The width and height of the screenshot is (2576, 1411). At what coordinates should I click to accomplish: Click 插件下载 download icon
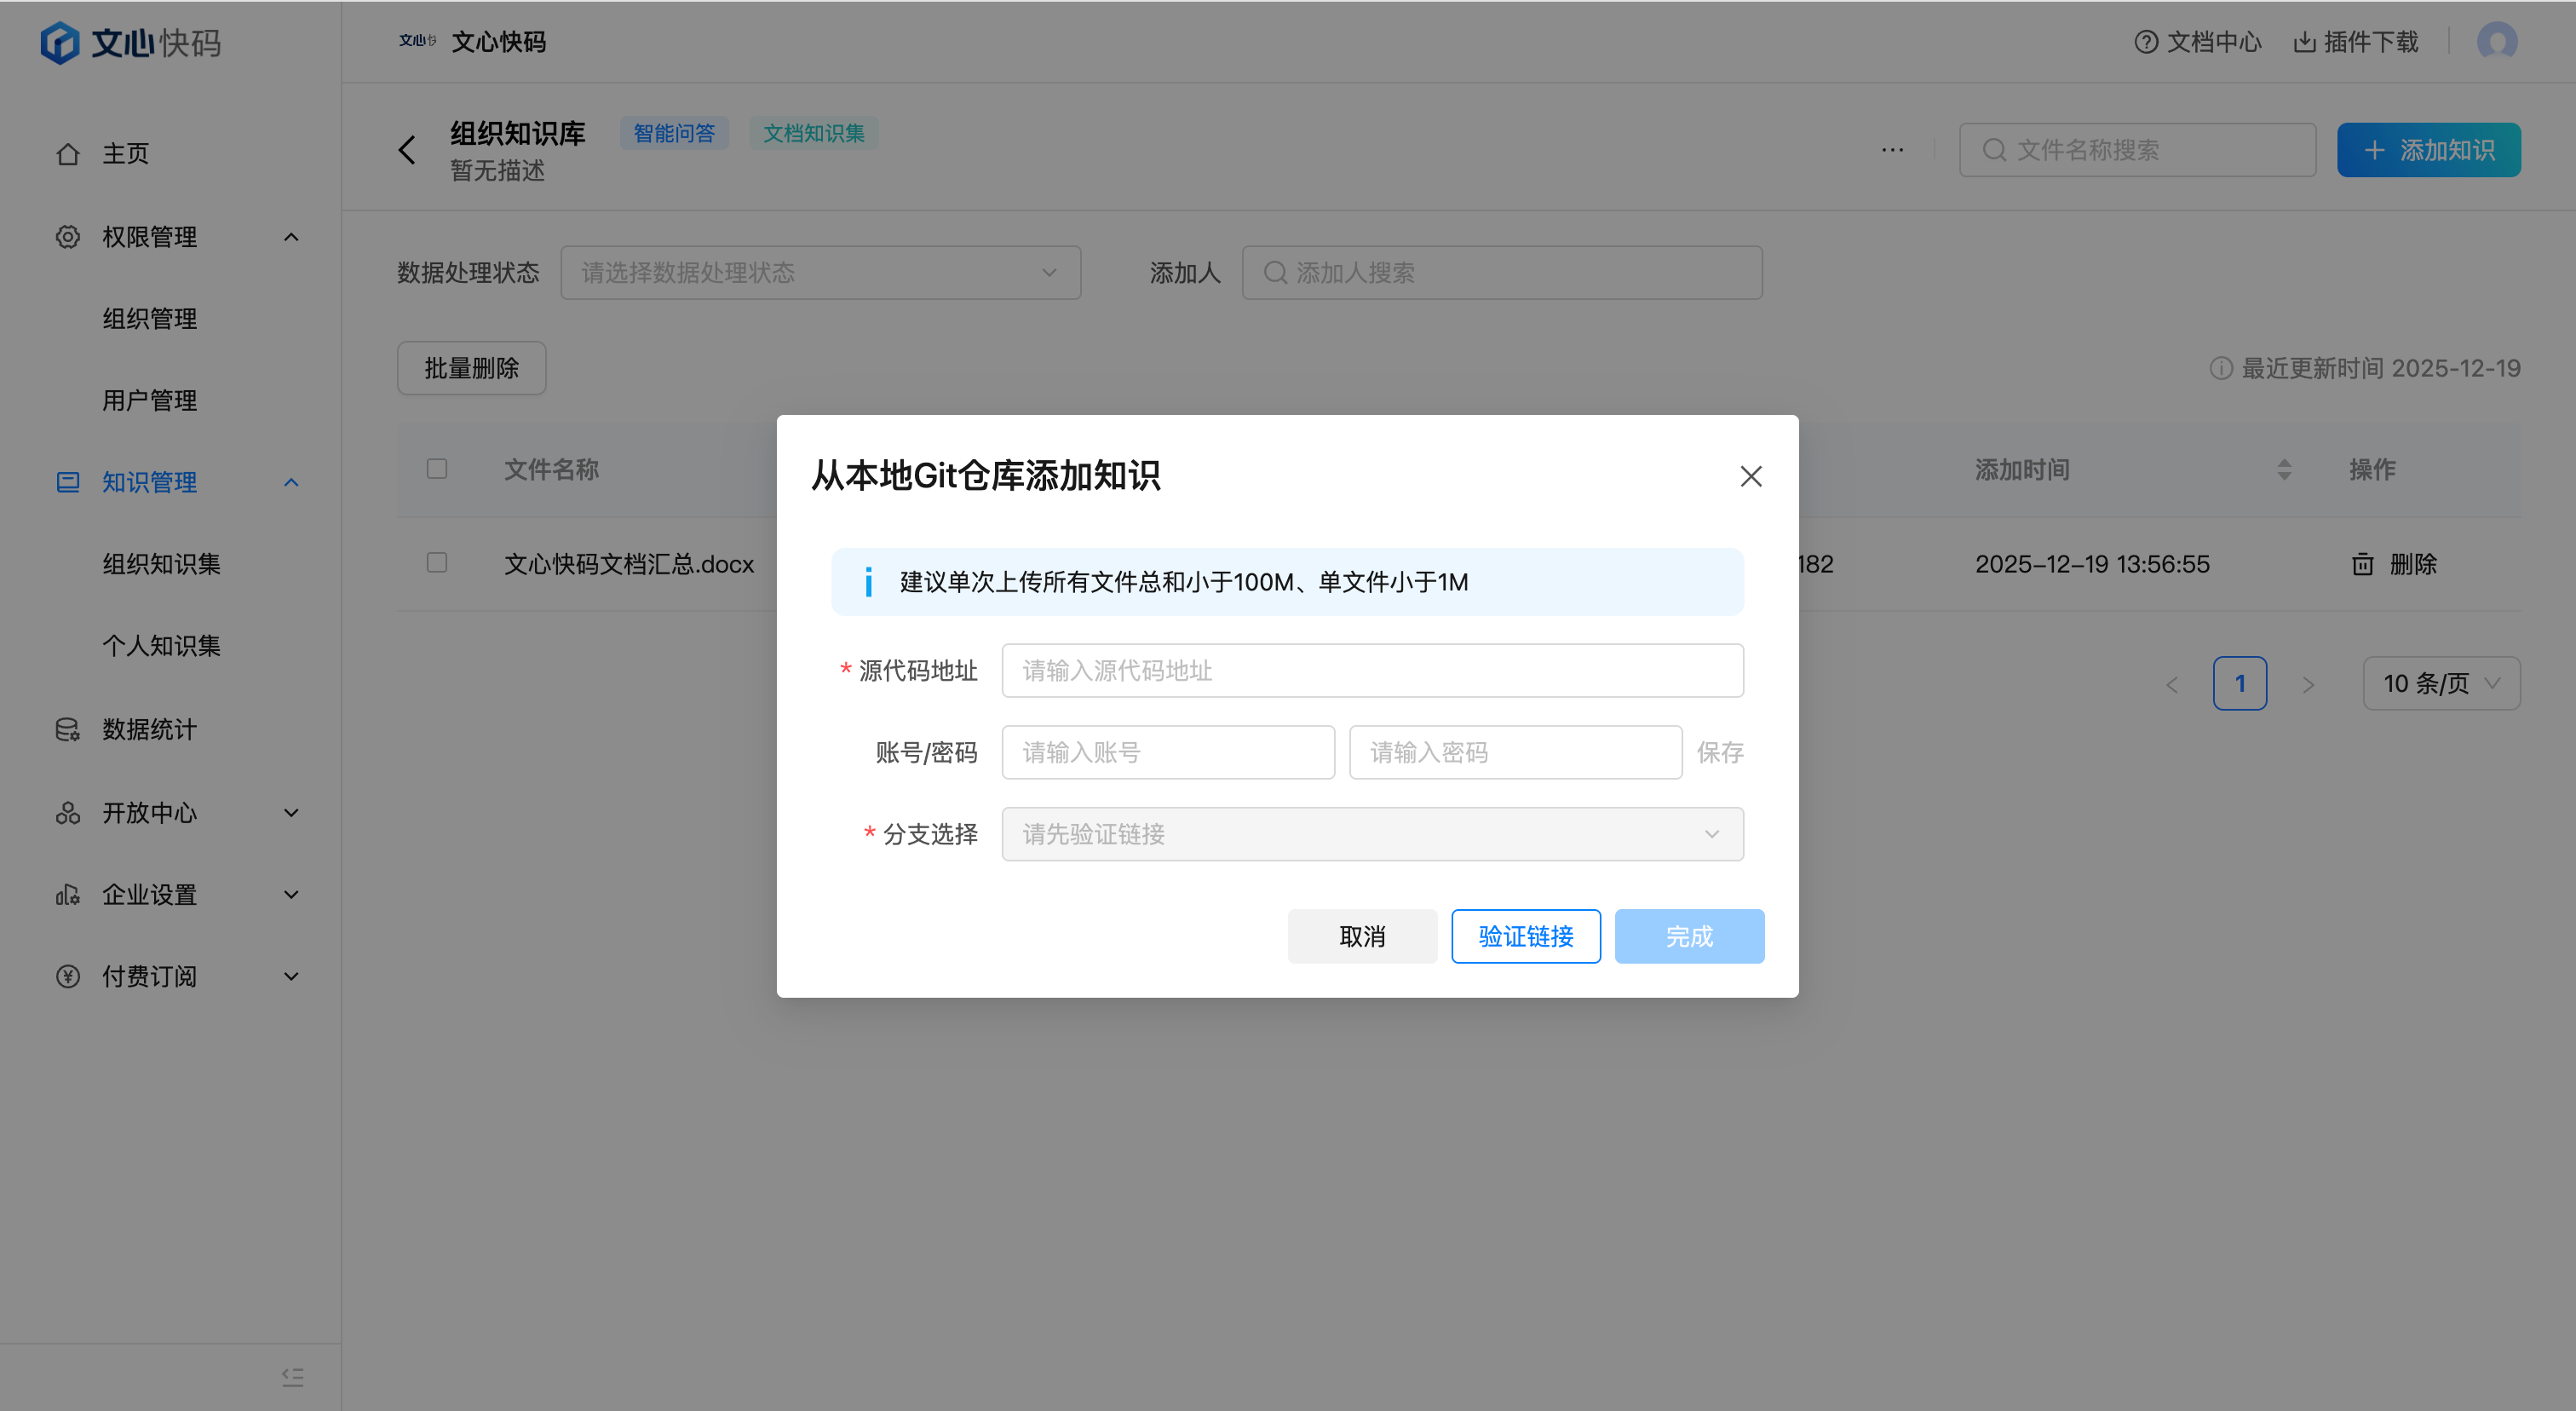point(2305,42)
